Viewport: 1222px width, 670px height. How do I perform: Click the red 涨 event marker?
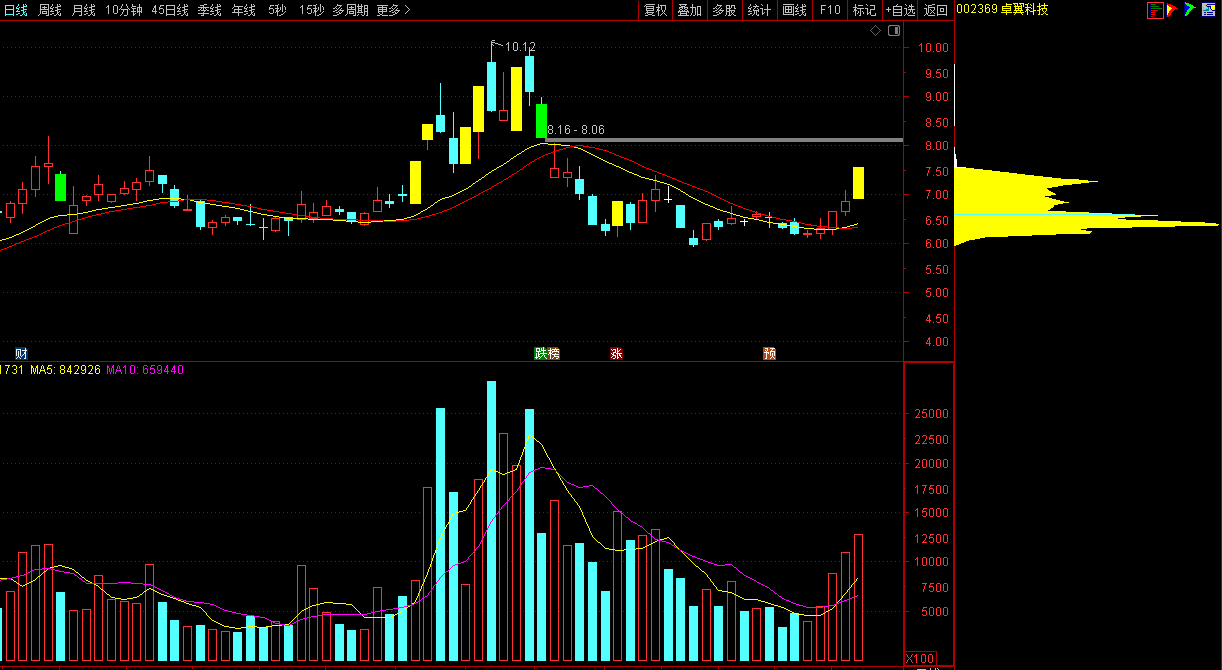[x=616, y=353]
